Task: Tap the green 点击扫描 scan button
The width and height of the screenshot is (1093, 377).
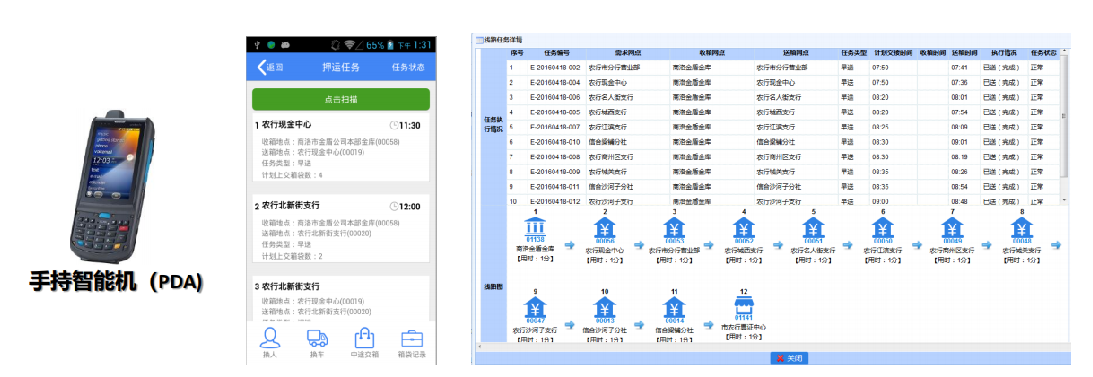Action: click(x=341, y=99)
